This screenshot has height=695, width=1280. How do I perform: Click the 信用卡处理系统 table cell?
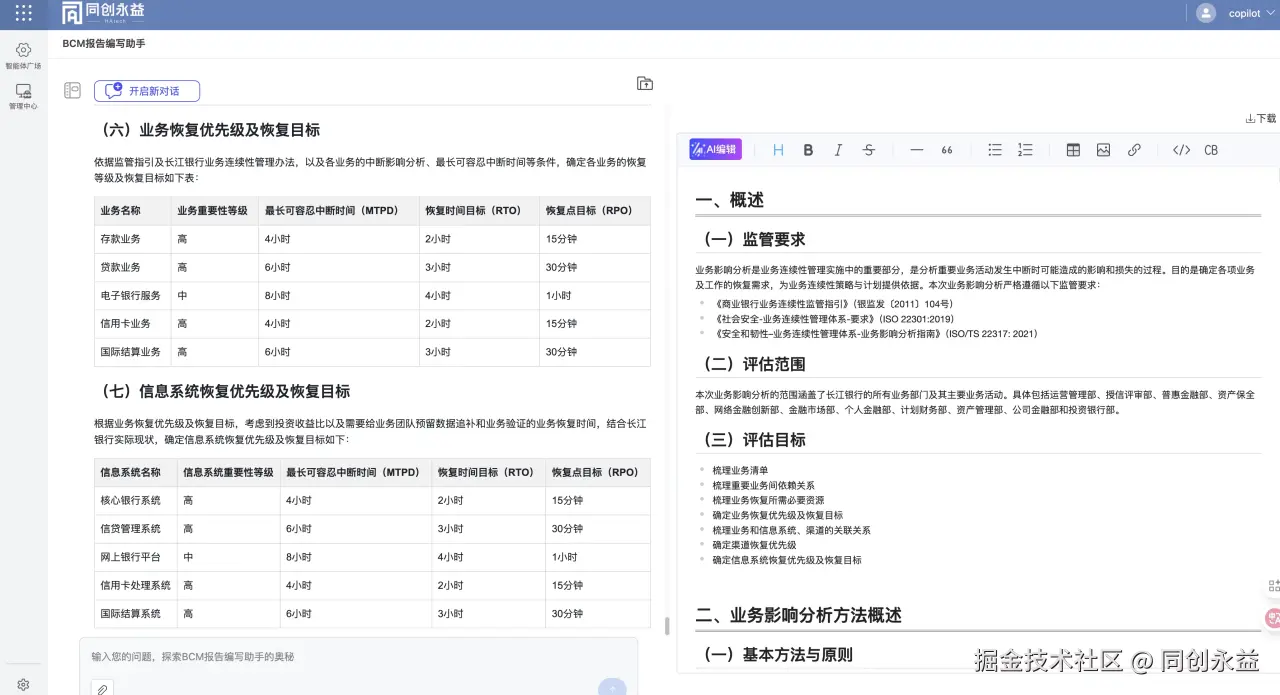[136, 585]
